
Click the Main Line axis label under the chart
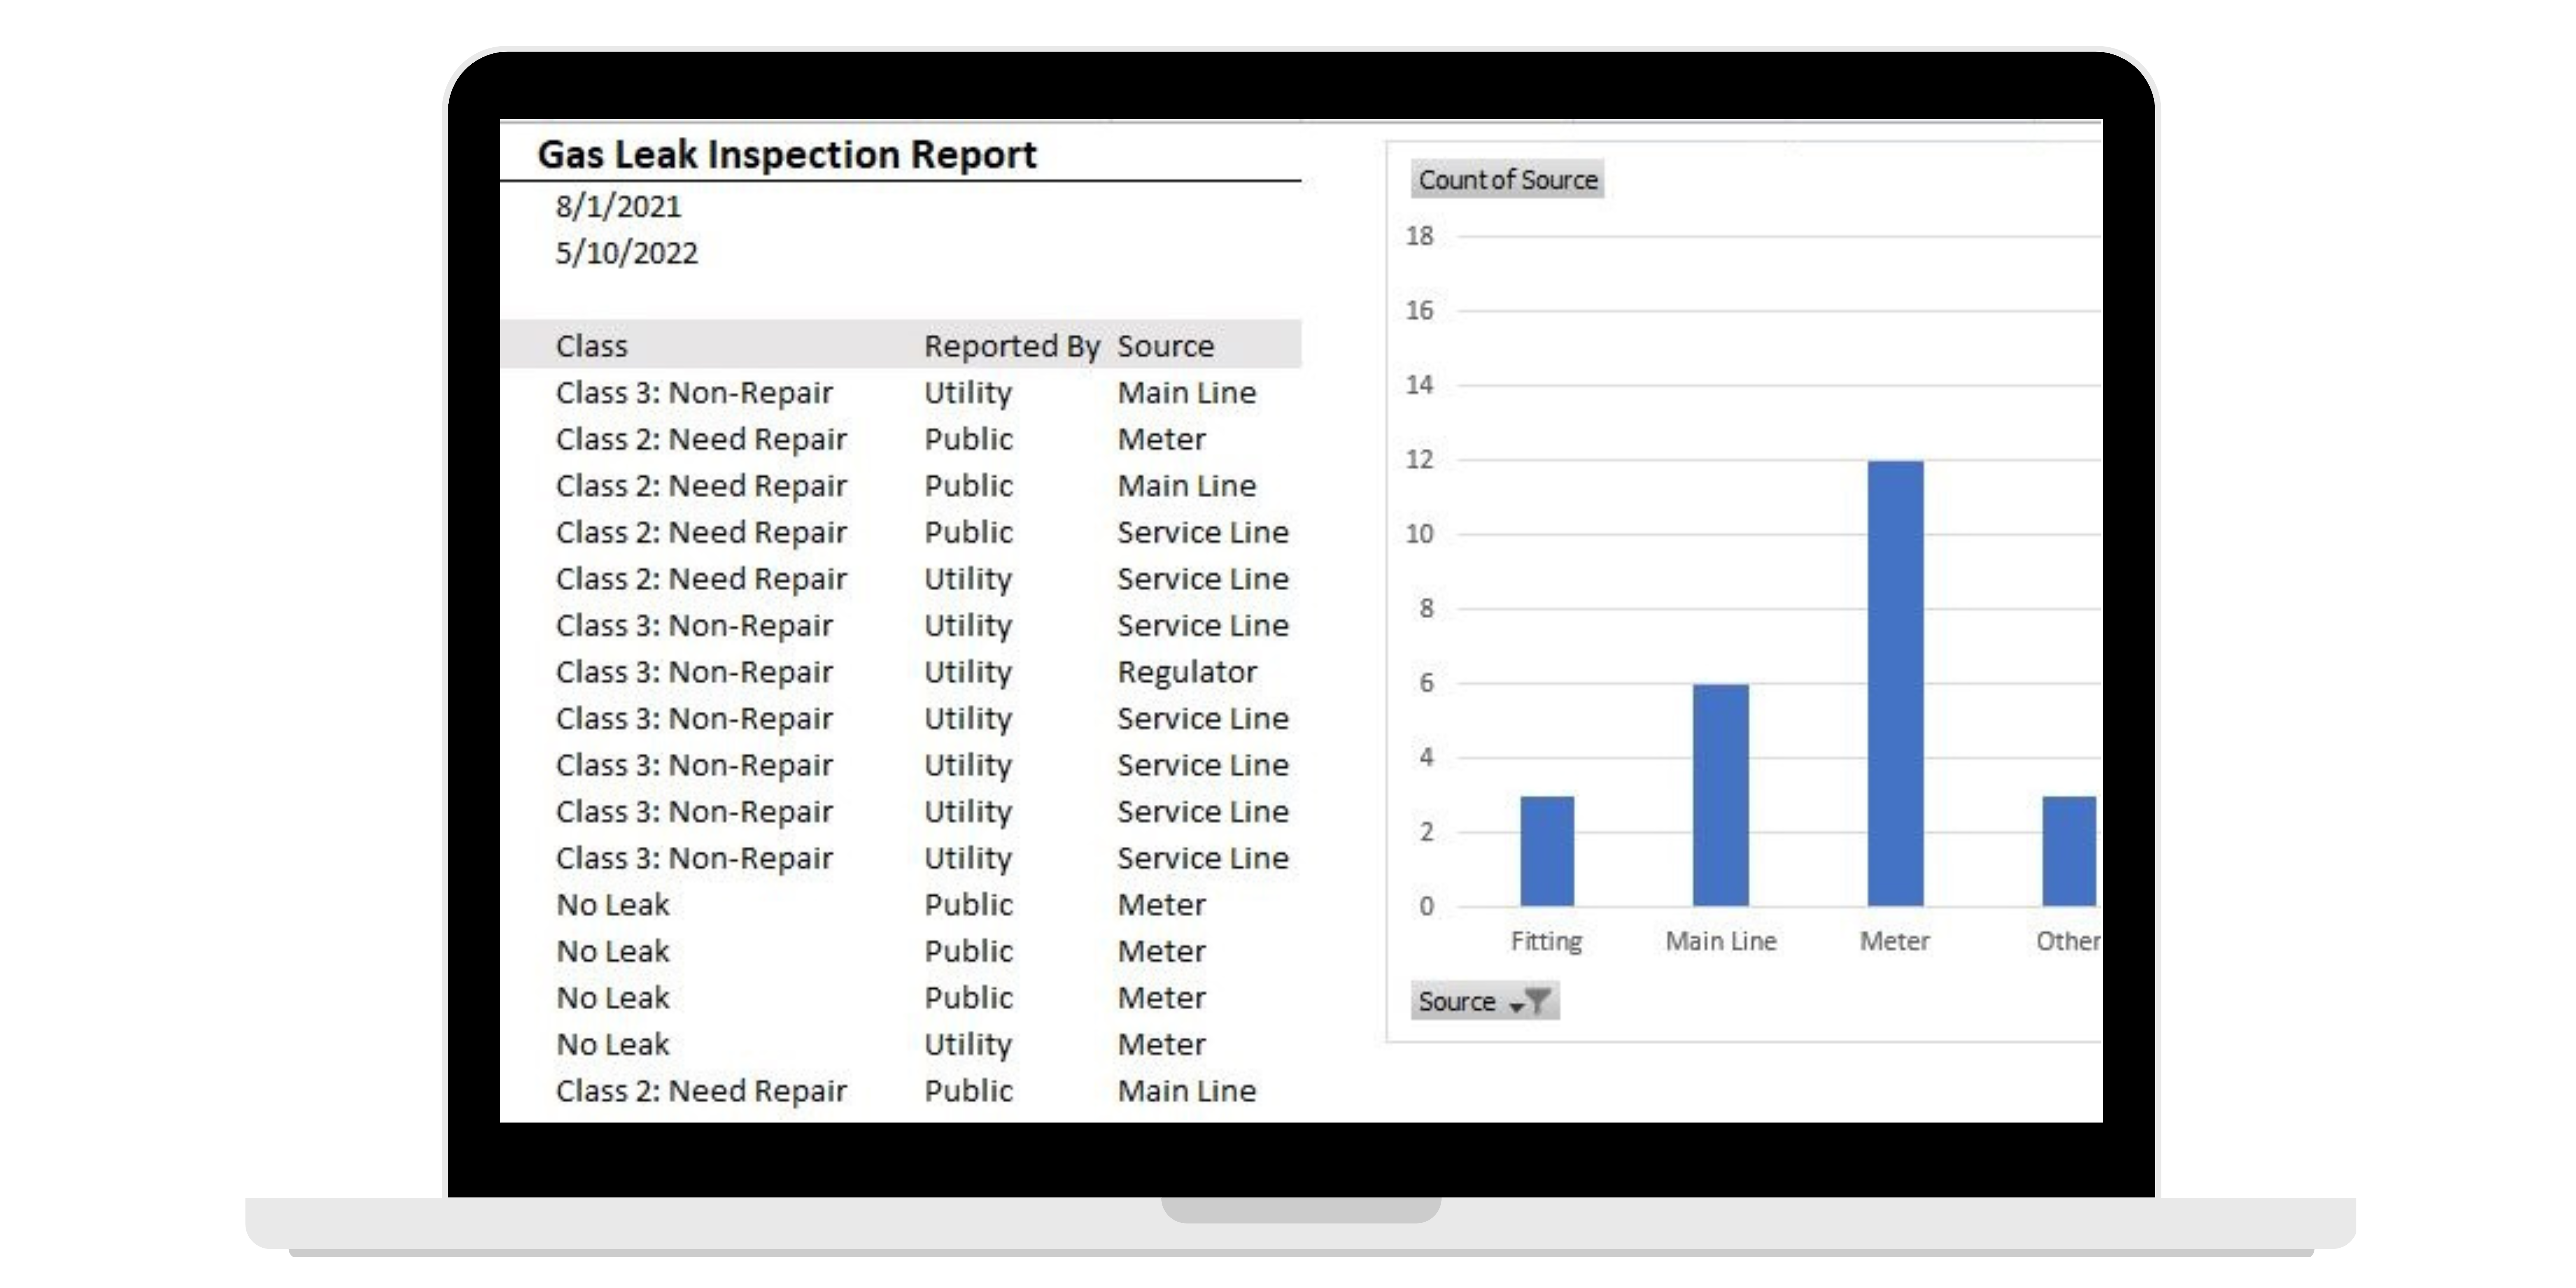[1721, 941]
